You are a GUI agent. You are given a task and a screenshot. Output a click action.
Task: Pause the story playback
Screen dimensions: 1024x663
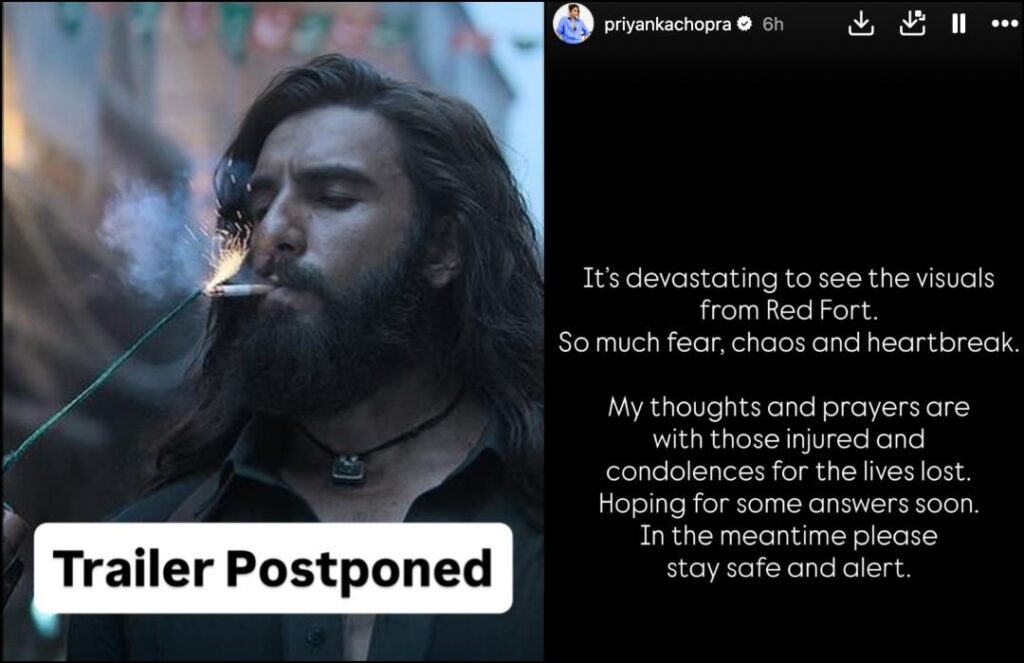pyautogui.click(x=958, y=24)
